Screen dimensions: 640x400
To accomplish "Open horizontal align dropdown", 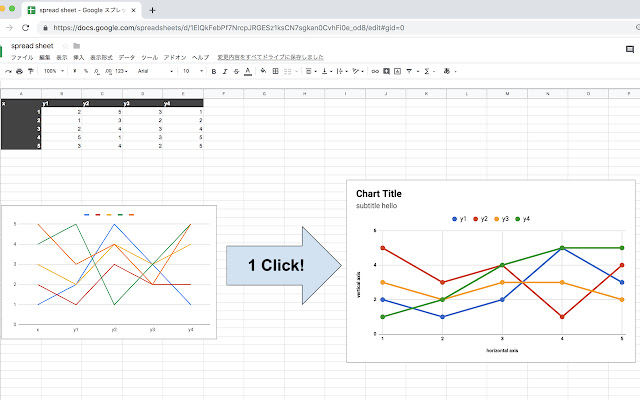I will click(x=311, y=71).
